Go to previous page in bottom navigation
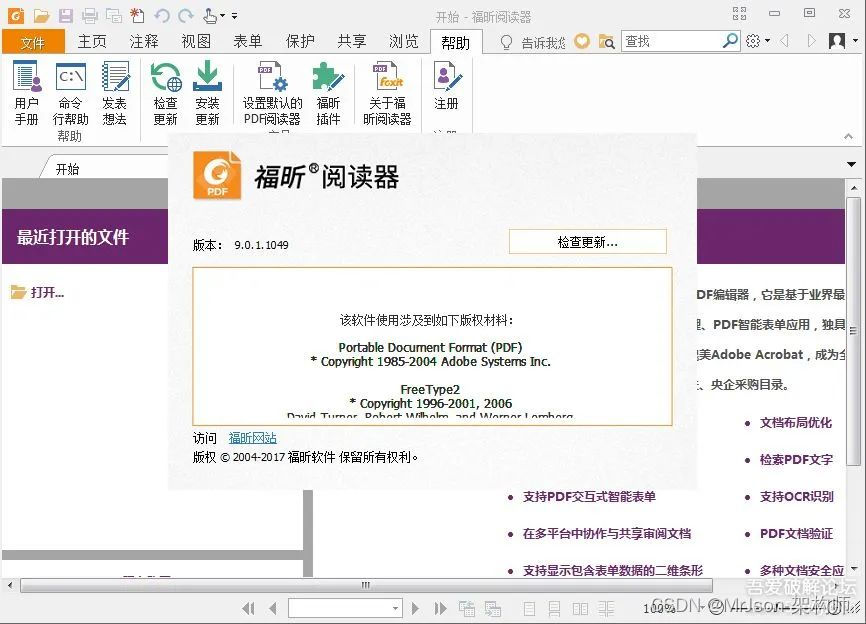The height and width of the screenshot is (624, 866). [273, 609]
